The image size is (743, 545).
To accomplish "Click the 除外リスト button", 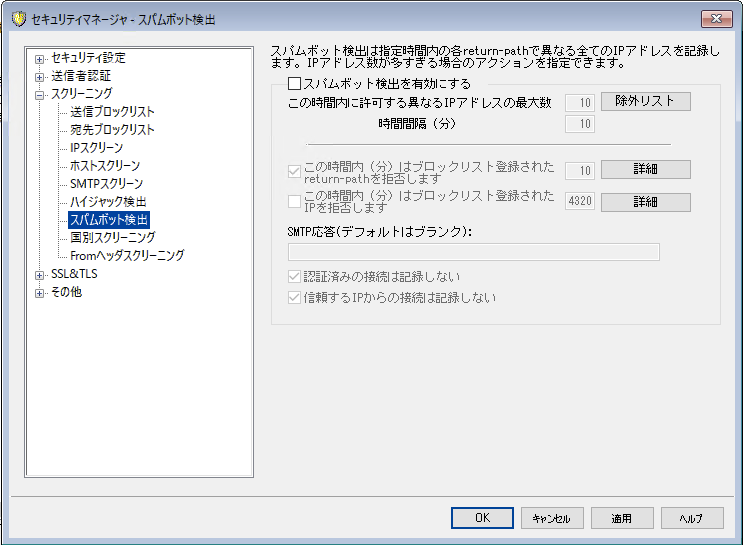I will (x=645, y=101).
